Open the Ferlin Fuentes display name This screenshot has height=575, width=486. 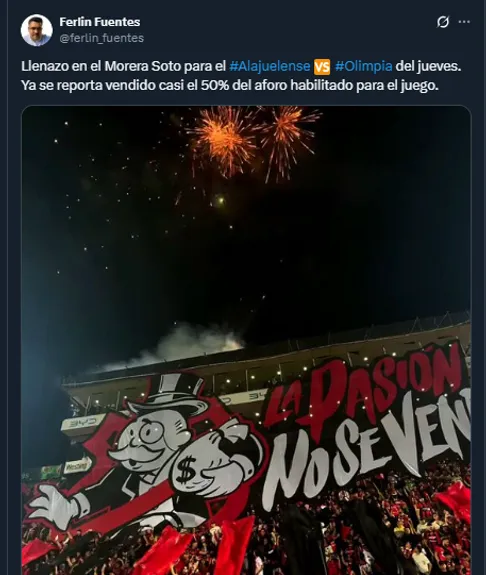pos(100,22)
